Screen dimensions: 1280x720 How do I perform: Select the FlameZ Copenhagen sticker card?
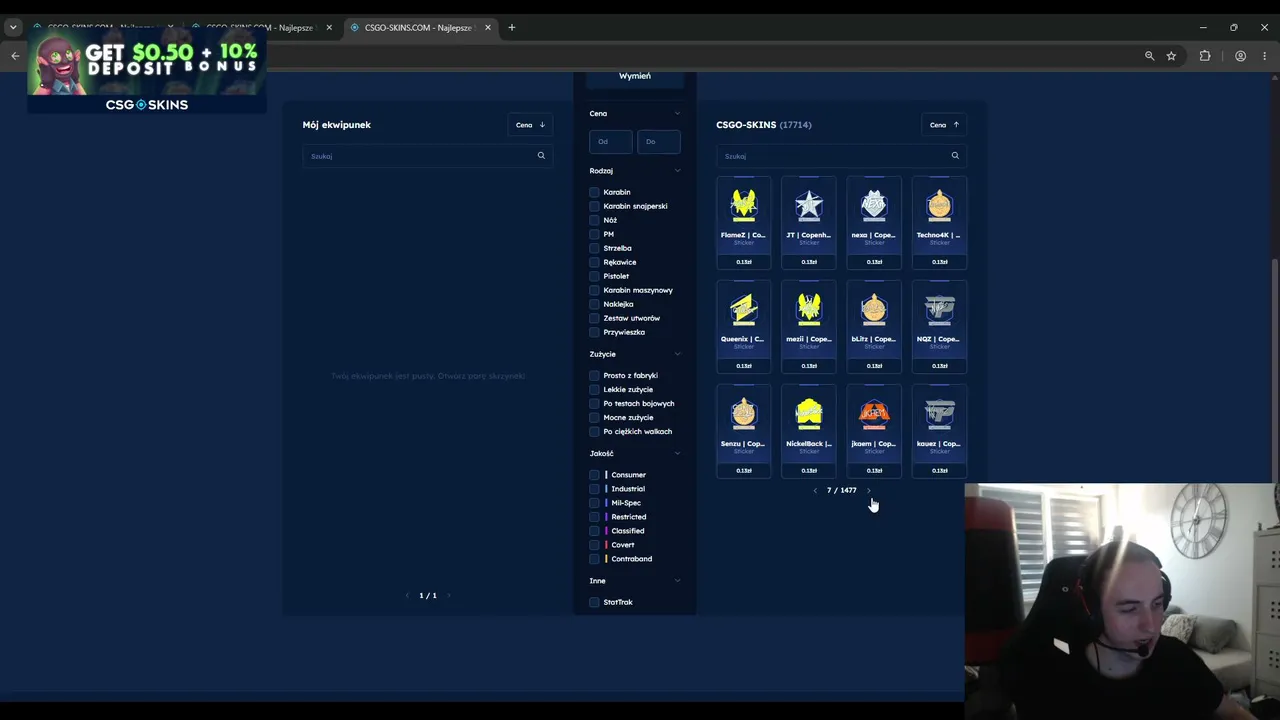(743, 223)
